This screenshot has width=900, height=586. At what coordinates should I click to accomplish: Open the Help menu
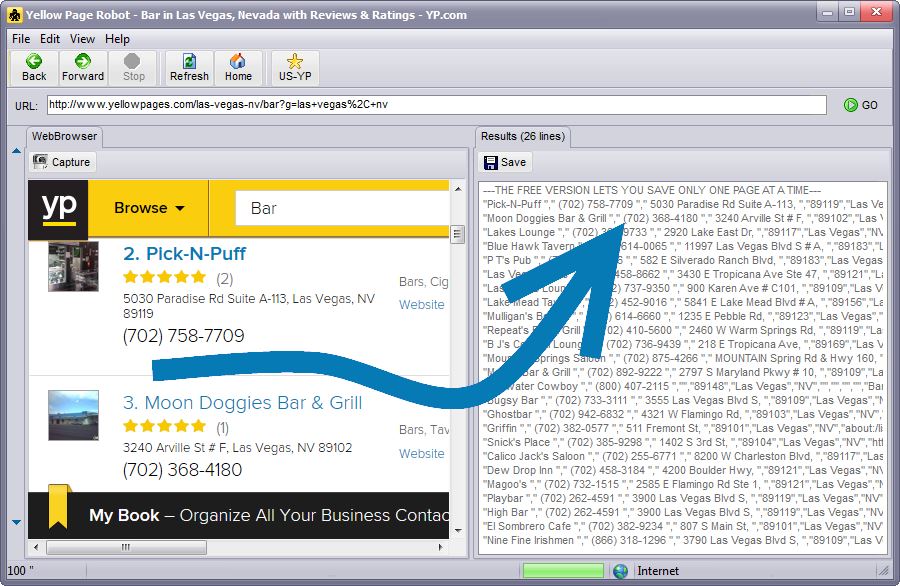[x=117, y=39]
